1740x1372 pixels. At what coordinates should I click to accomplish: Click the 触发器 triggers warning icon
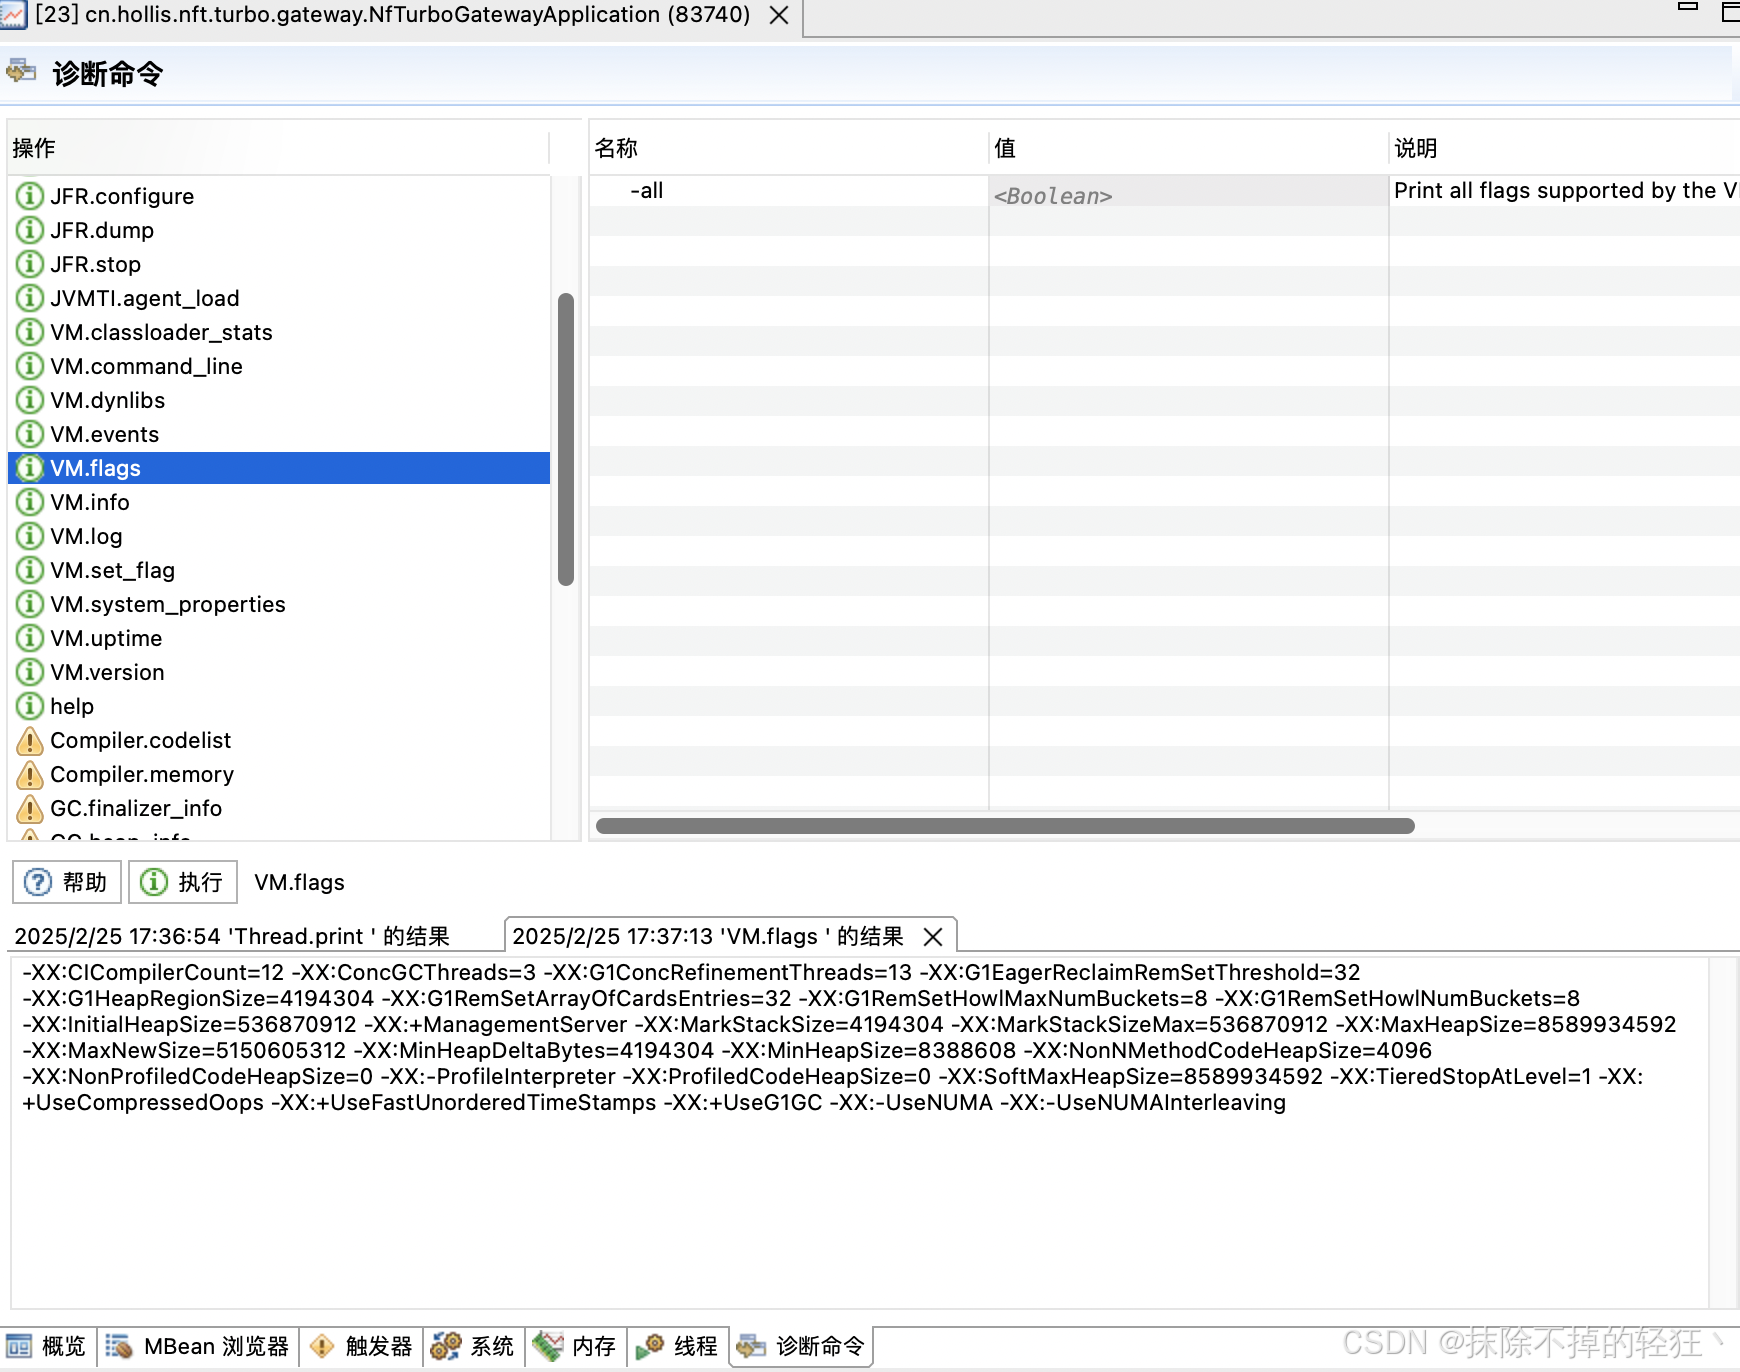322,1346
